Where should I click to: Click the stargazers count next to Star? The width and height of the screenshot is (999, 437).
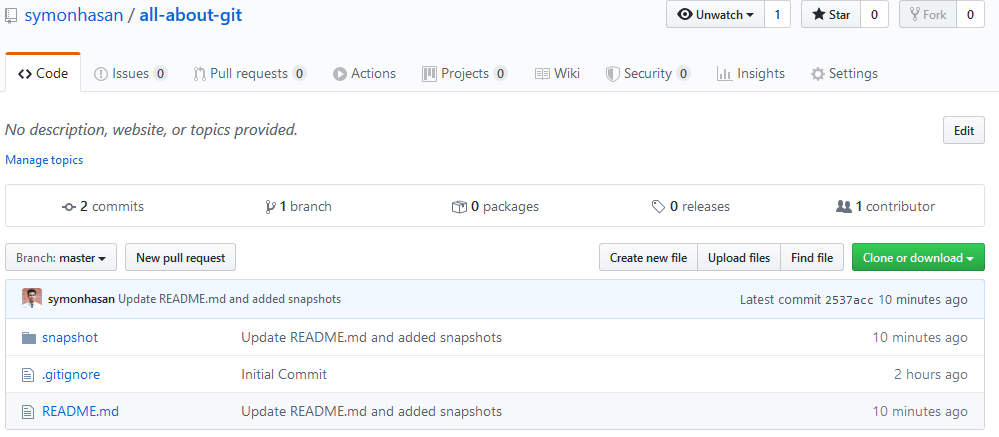tap(874, 15)
